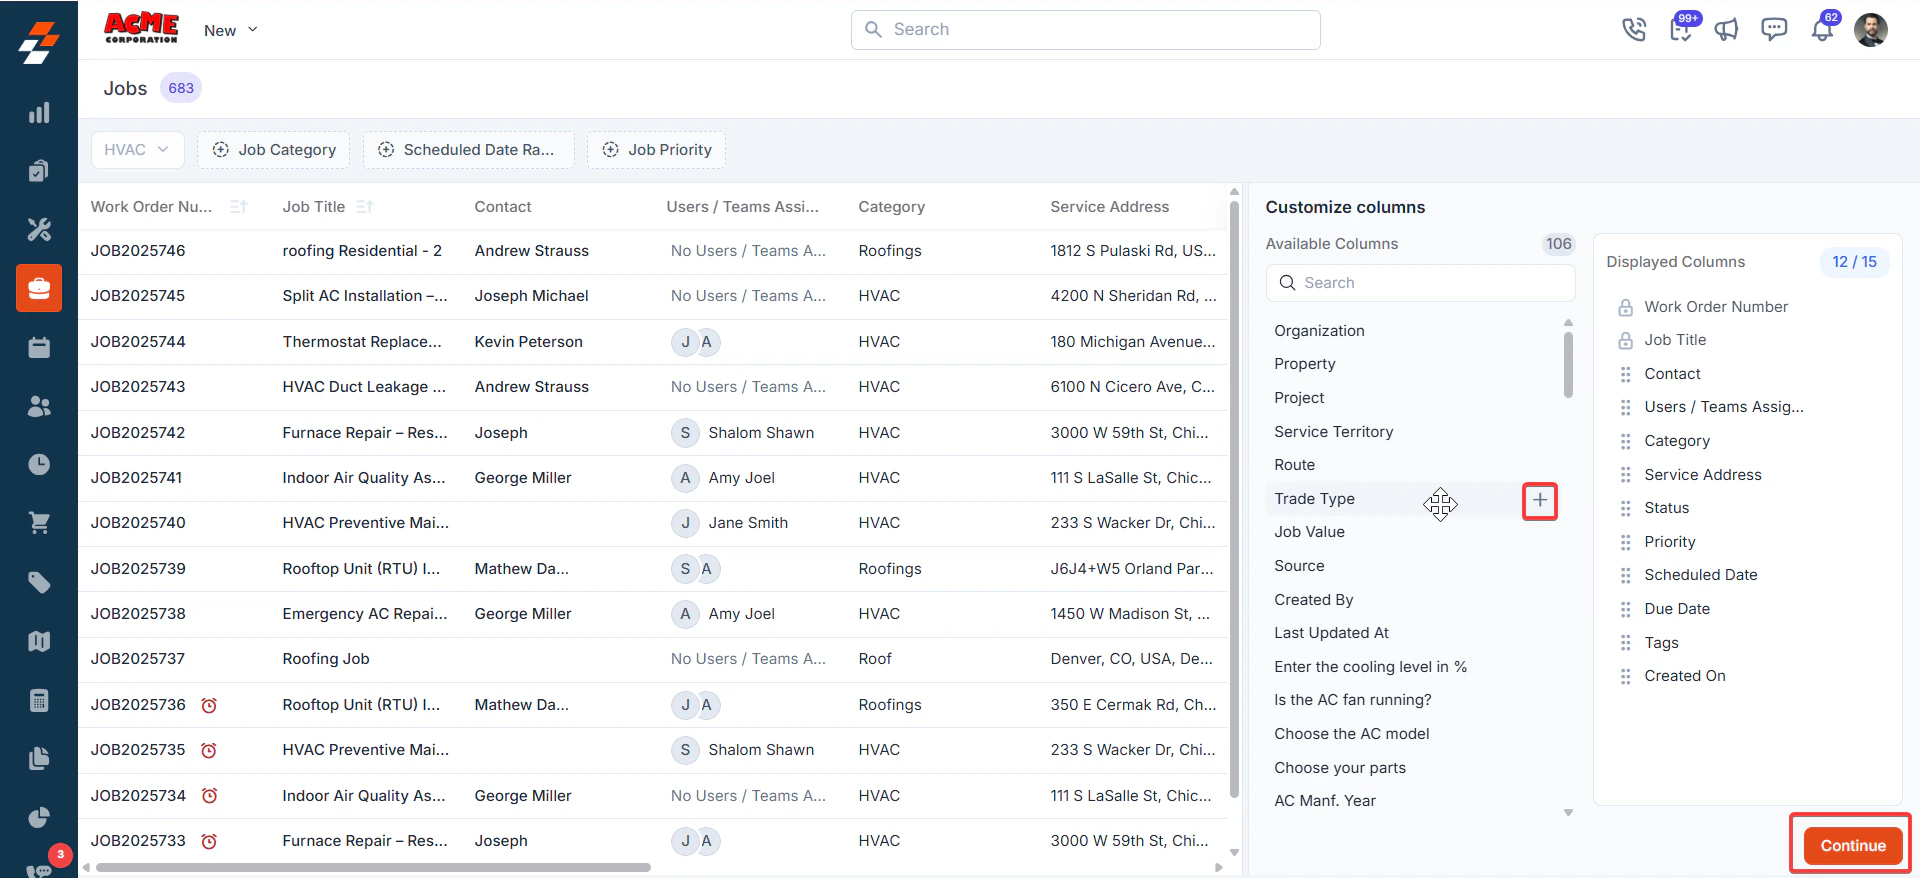Add the Job Category filter

point(274,150)
